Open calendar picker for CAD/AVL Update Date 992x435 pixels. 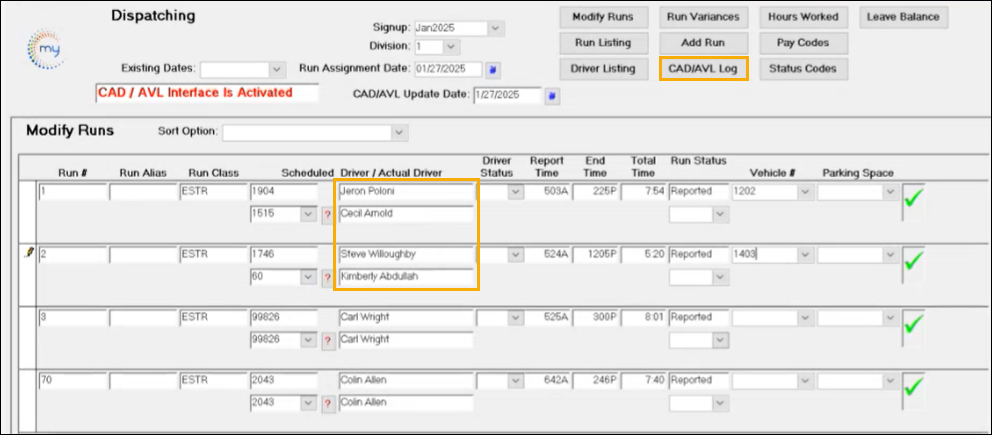click(x=552, y=96)
